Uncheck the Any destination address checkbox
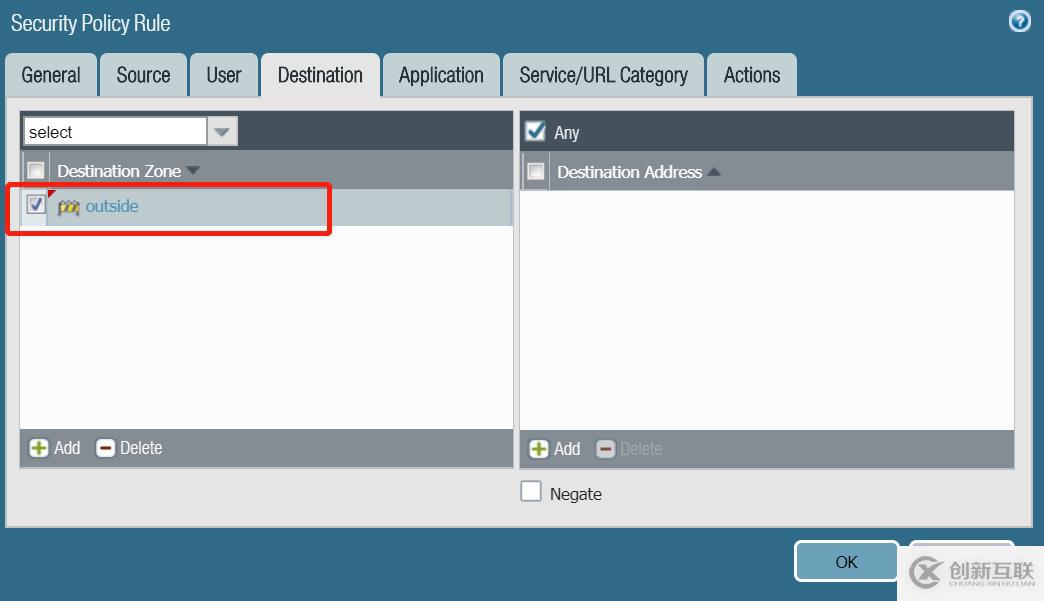Viewport: 1044px width, 601px height. click(536, 131)
